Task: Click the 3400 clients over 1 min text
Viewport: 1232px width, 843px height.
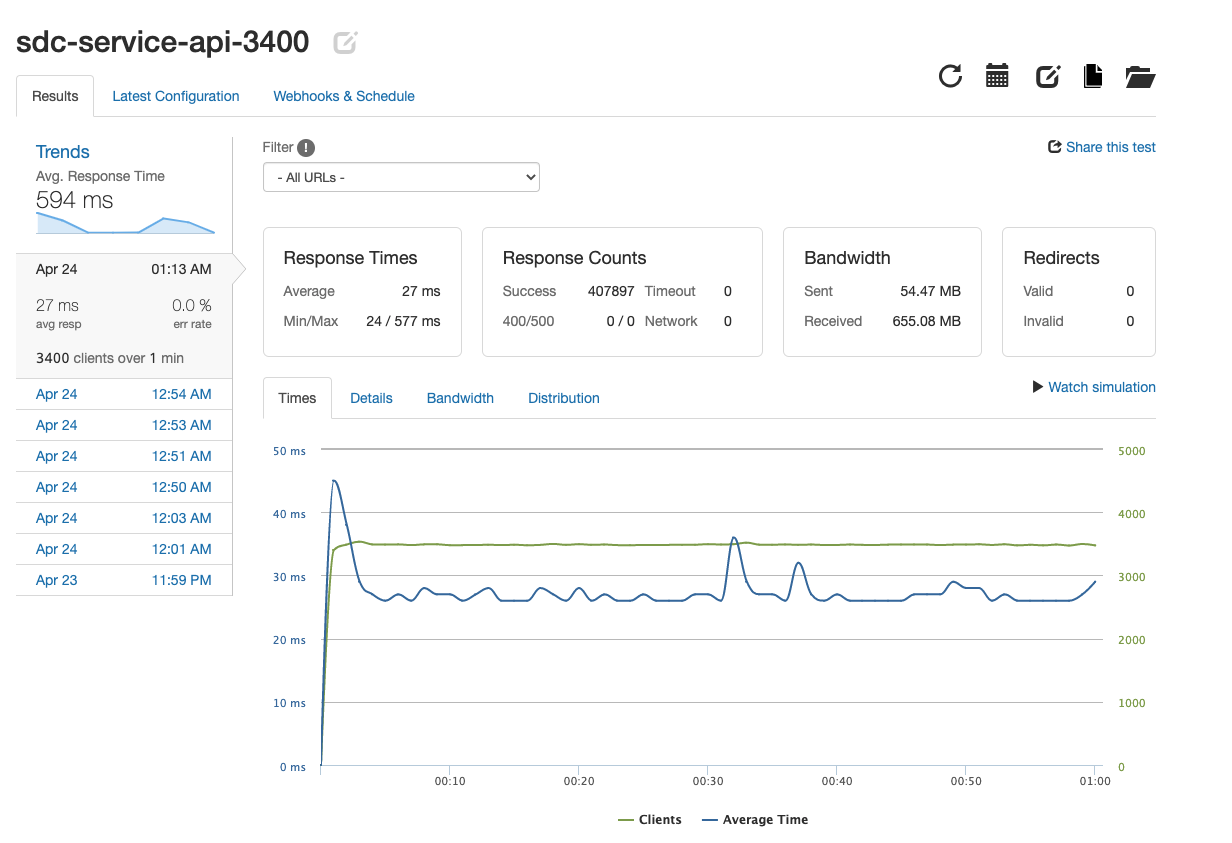Action: point(110,358)
